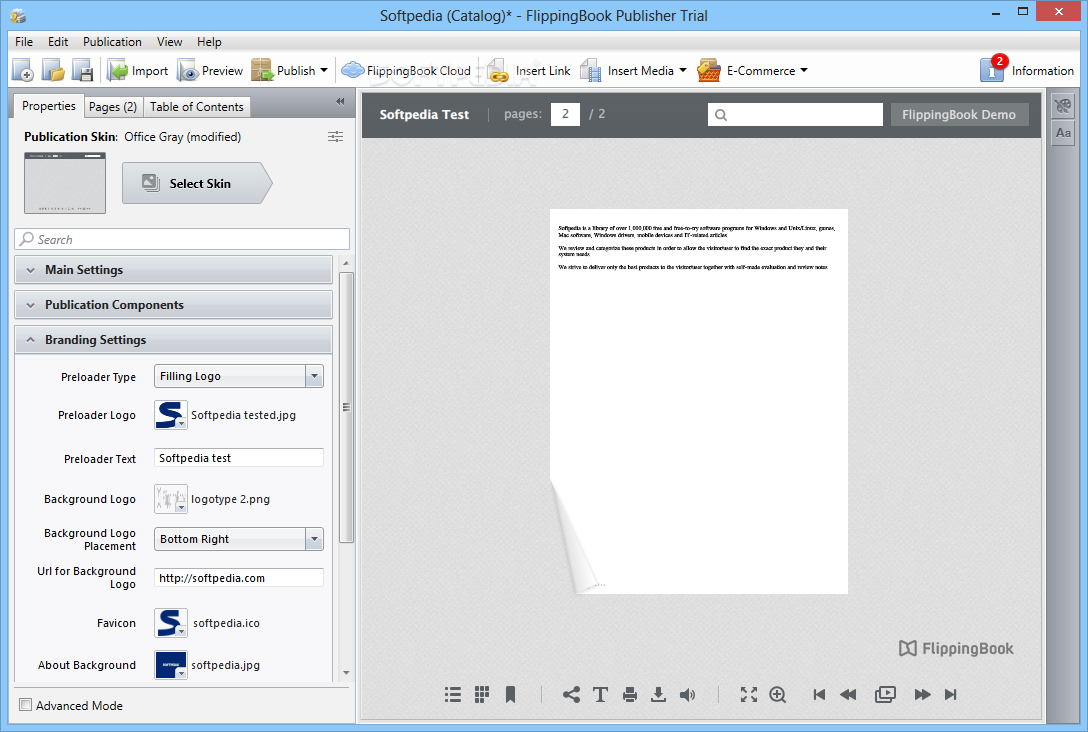This screenshot has width=1088, height=732.
Task: Select the Properties tab
Action: click(49, 106)
